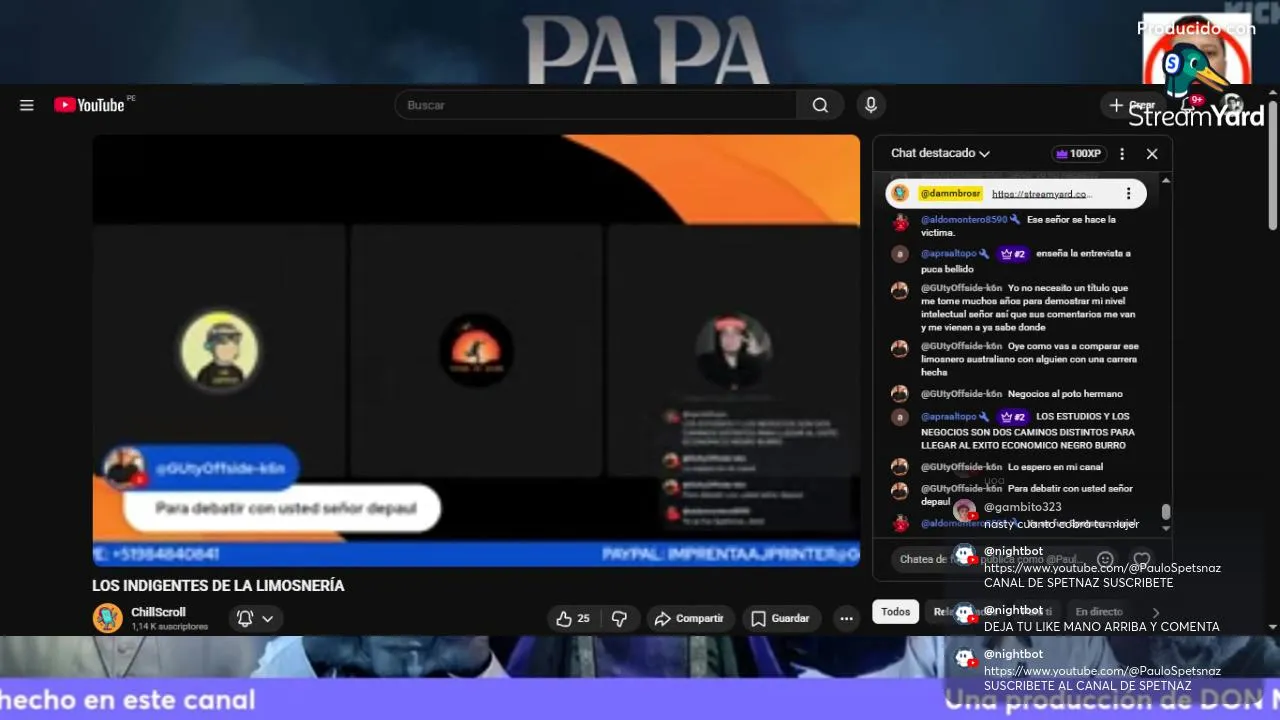1280x720 pixels.
Task: Open the YouTube hamburger guide menu
Action: tap(27, 105)
